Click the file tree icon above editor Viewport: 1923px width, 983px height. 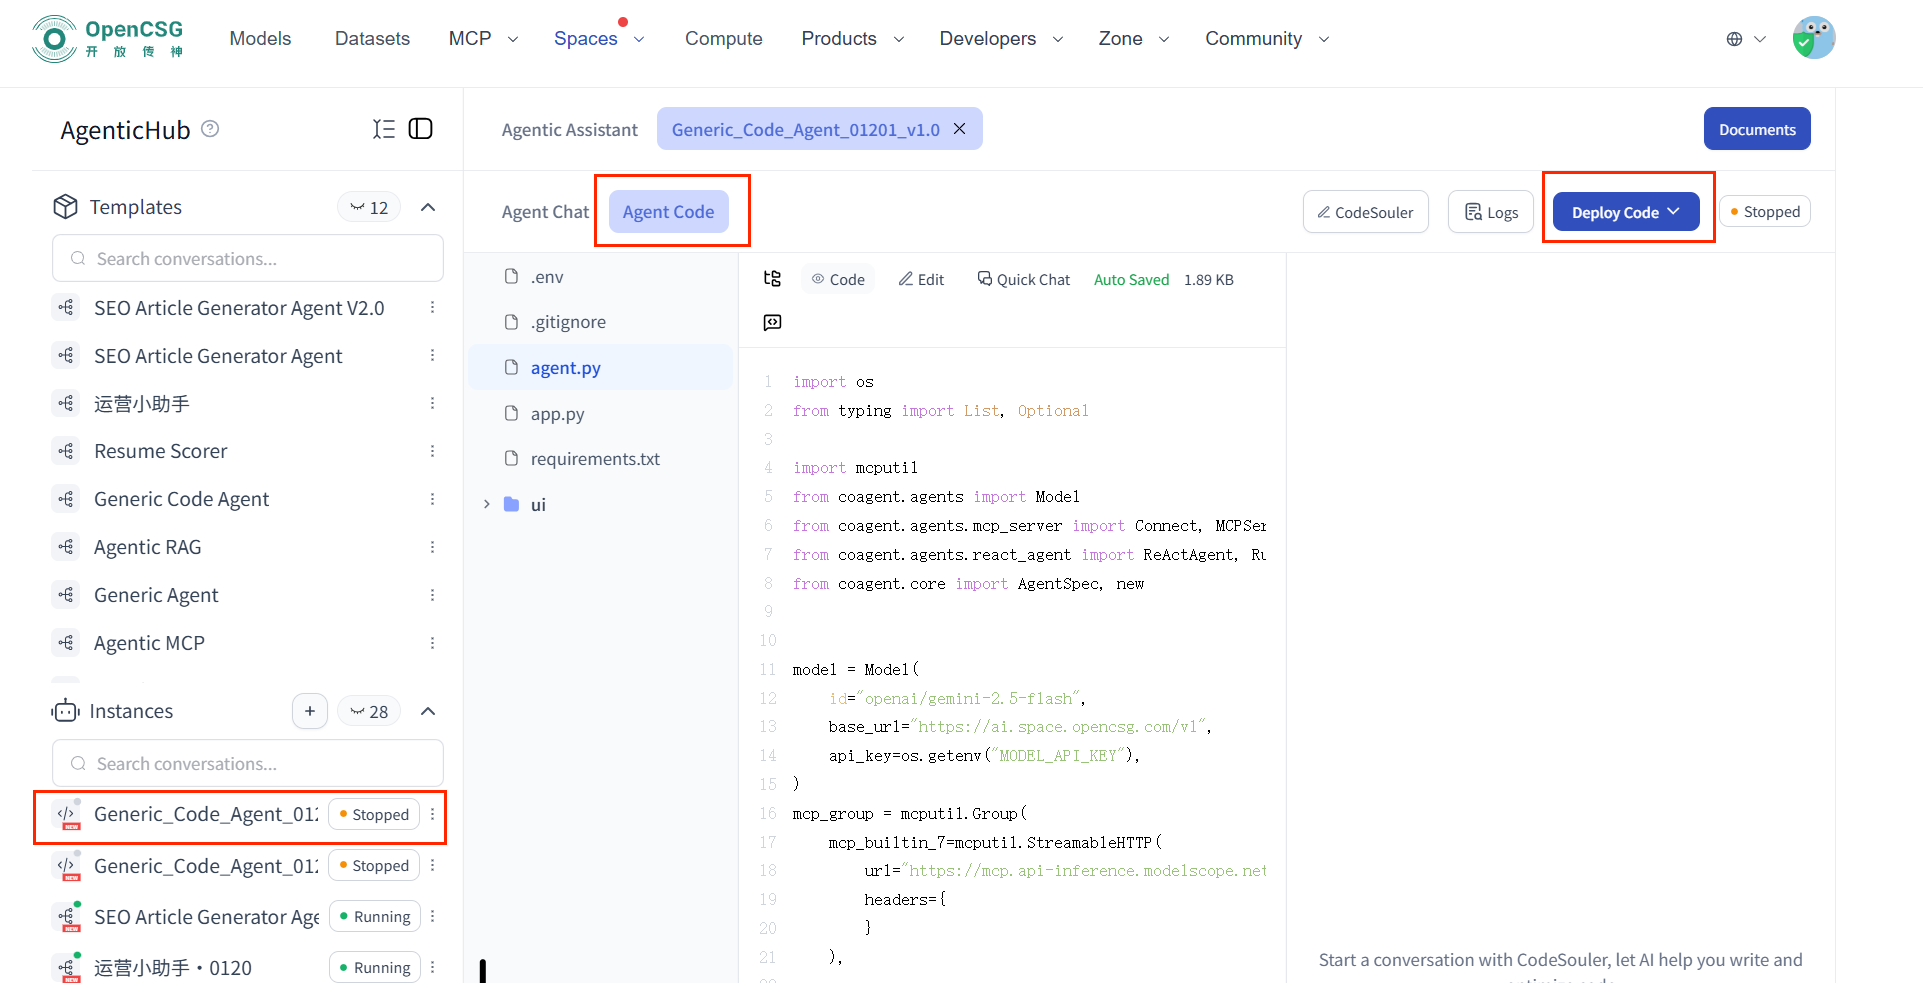[x=772, y=279]
